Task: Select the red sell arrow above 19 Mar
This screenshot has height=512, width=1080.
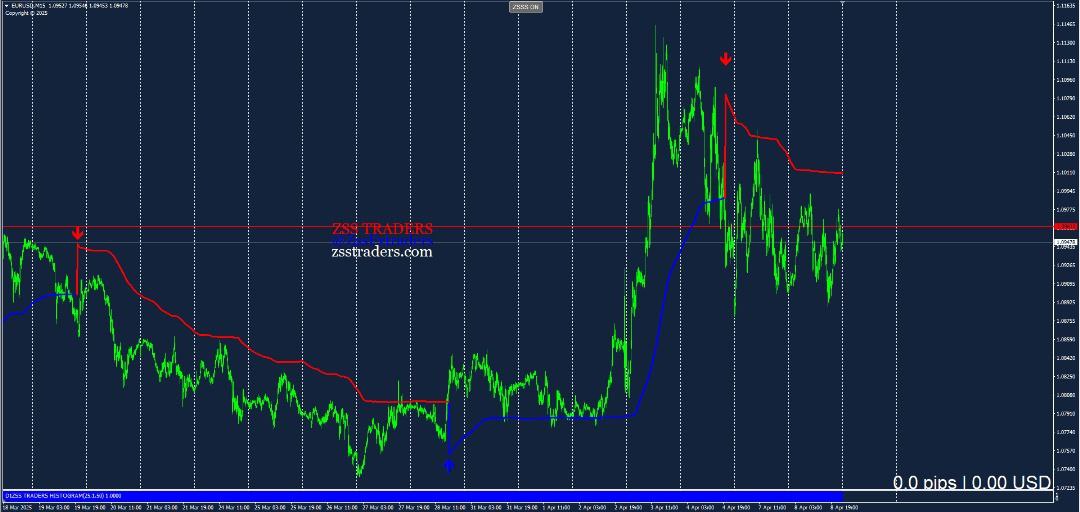Action: 77,233
